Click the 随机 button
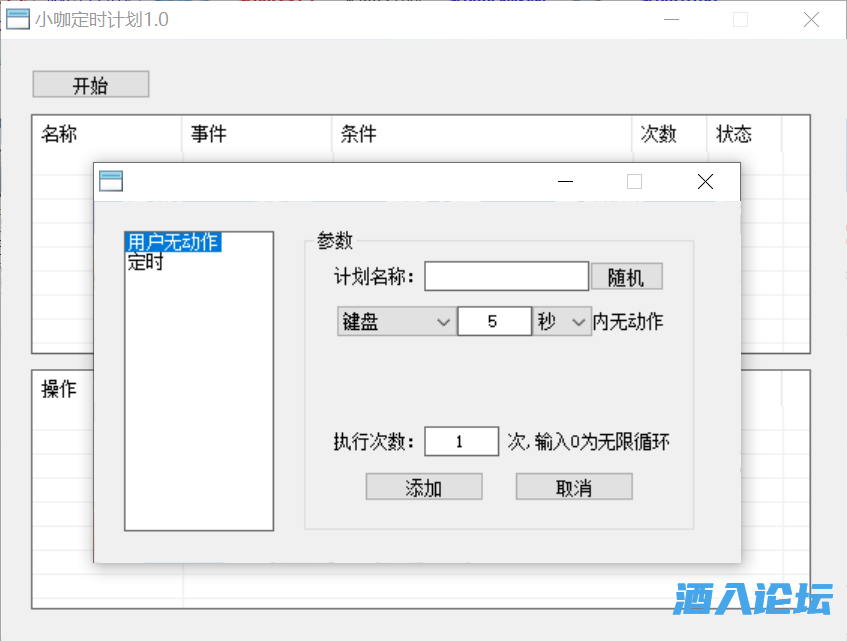The width and height of the screenshot is (847, 641). coord(627,277)
